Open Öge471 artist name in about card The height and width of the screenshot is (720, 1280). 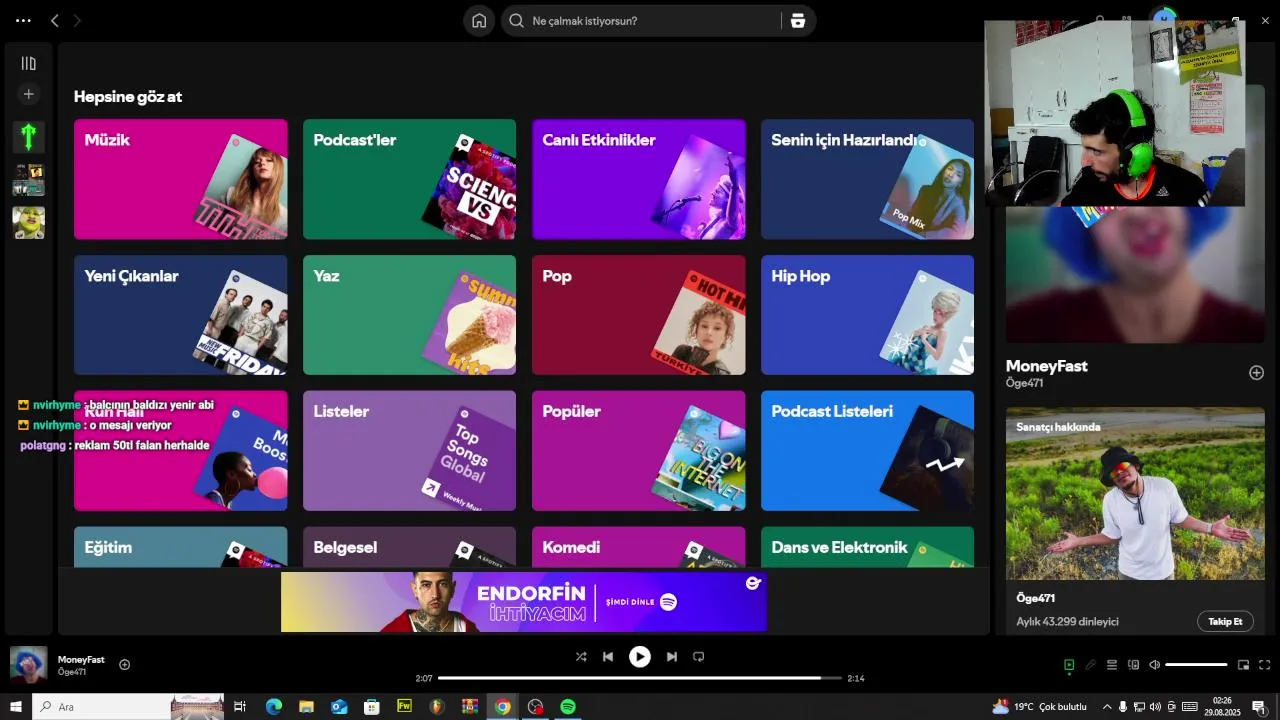pos(1035,598)
